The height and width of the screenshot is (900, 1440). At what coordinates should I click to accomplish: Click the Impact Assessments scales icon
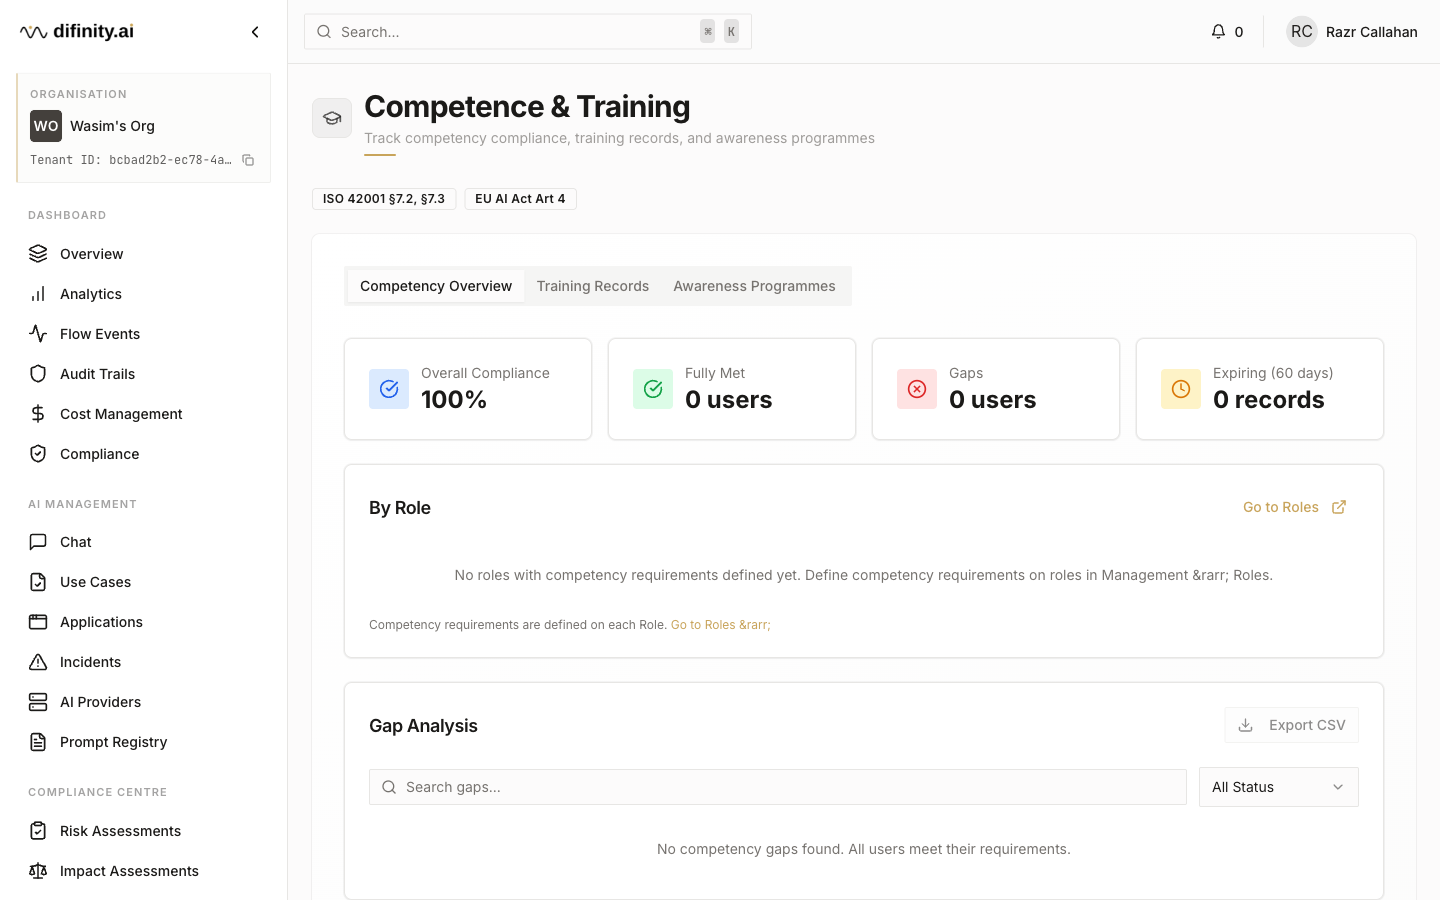[x=38, y=871]
